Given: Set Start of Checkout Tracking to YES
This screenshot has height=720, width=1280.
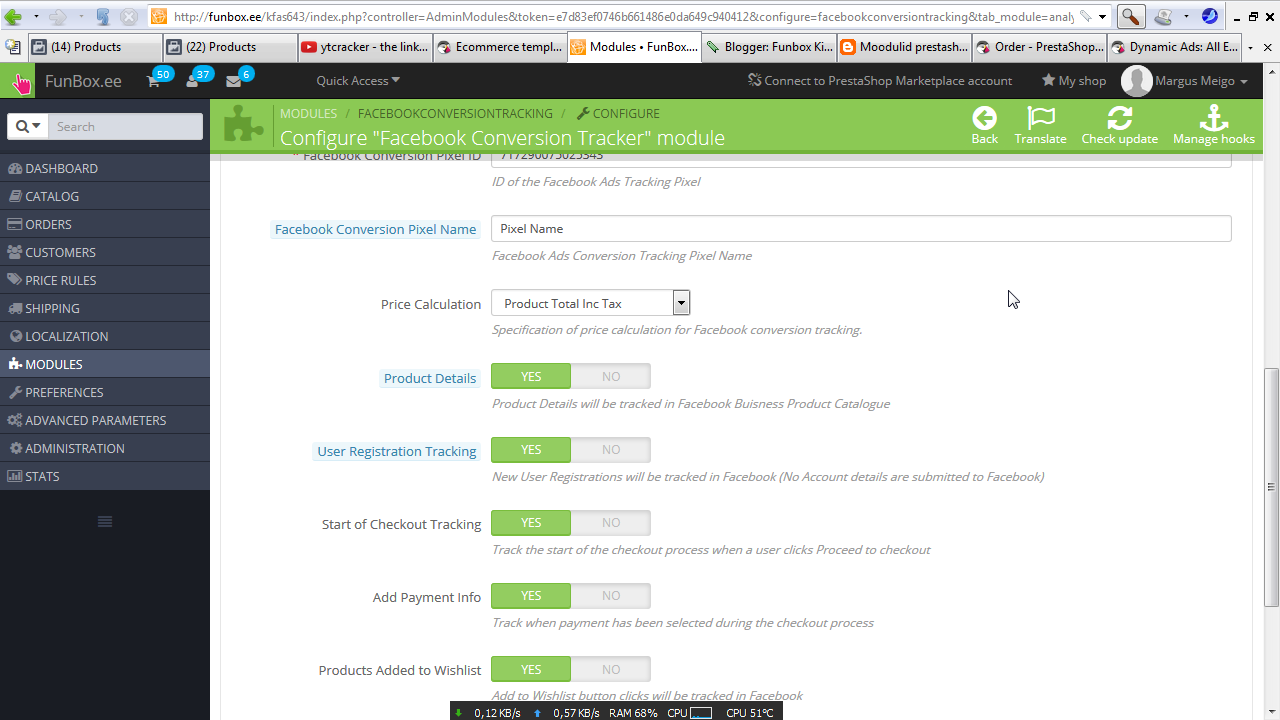Looking at the screenshot, I should point(531,522).
